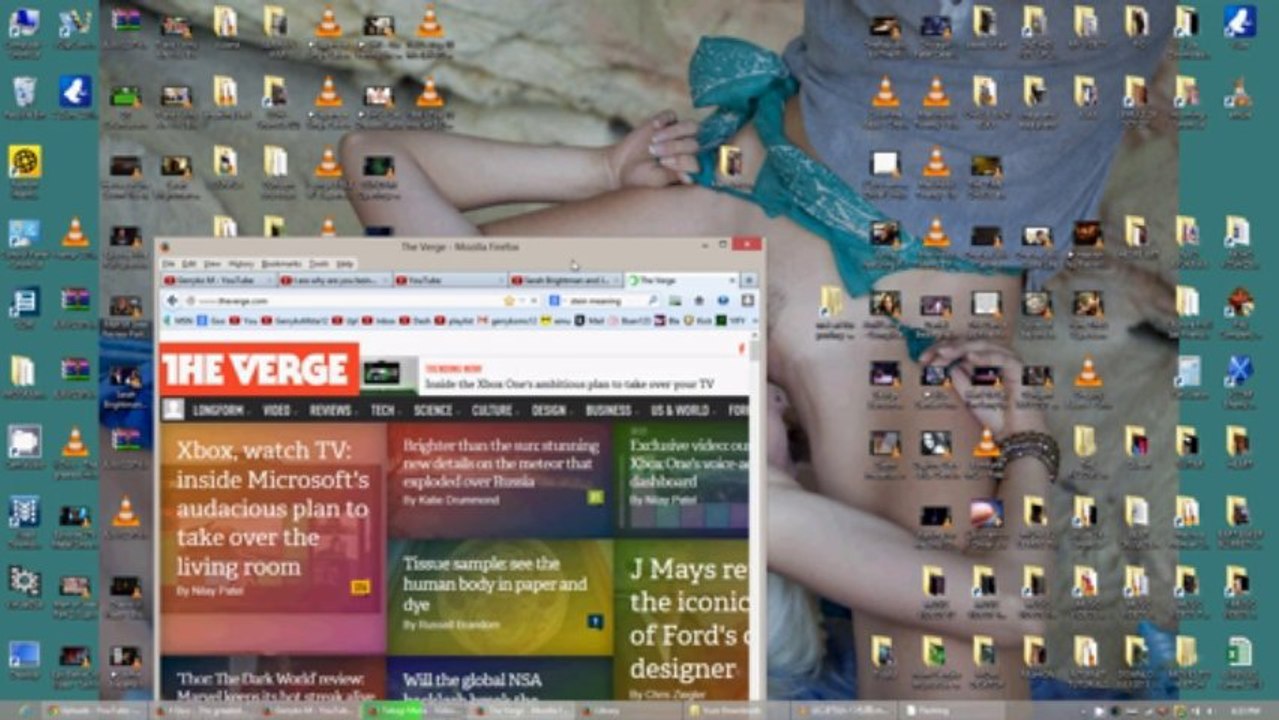Screen dimensions: 1279x720
Task: Switch to the 'I see why are you bein...' tab
Action: pyautogui.click(x=334, y=281)
